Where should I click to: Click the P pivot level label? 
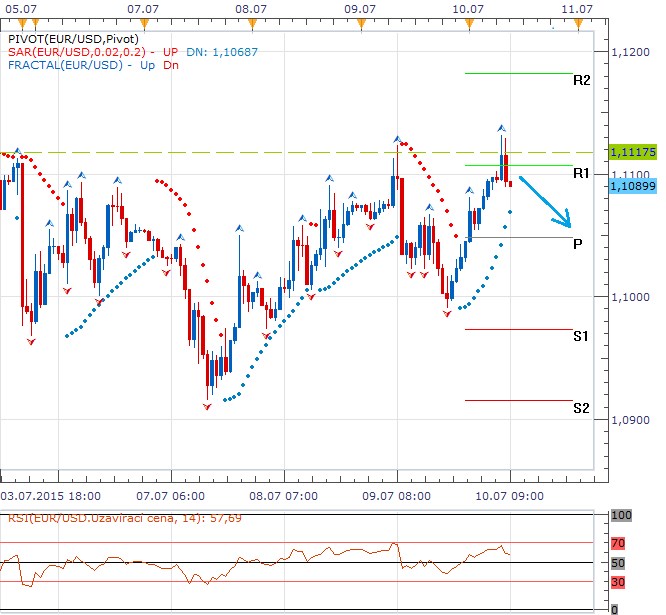click(577, 244)
